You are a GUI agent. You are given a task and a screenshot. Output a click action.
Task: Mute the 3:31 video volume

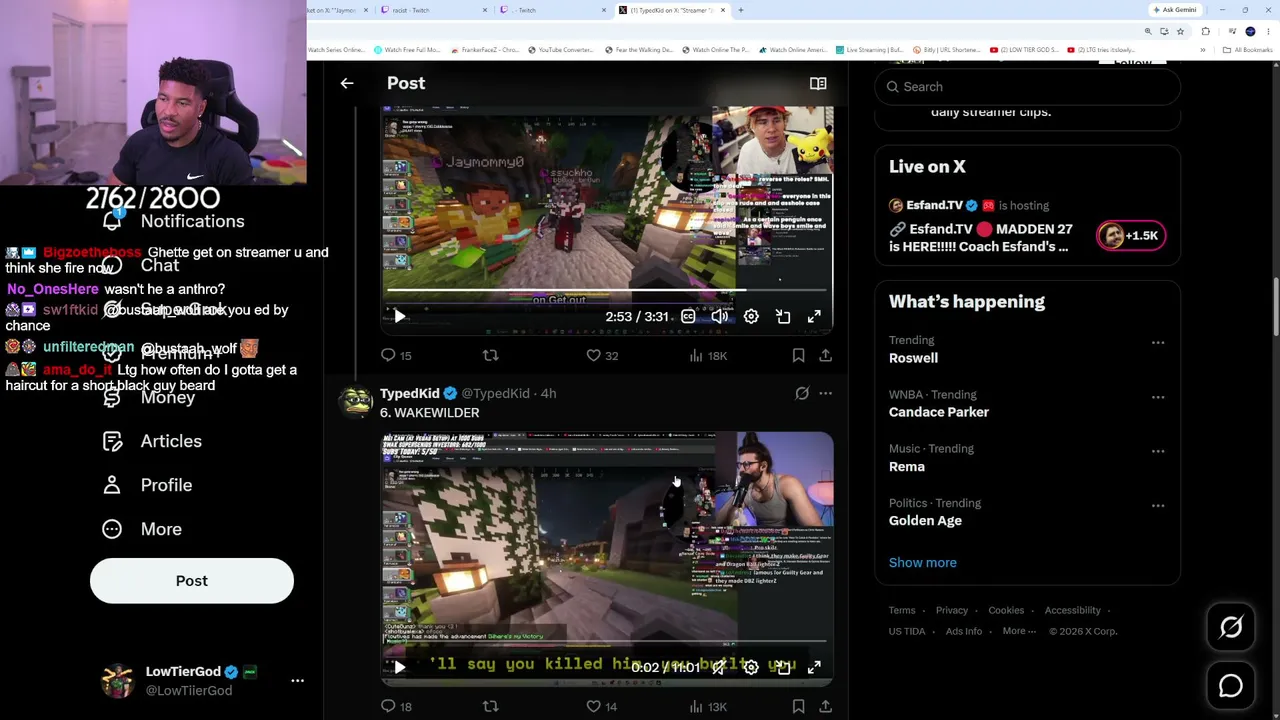click(719, 316)
